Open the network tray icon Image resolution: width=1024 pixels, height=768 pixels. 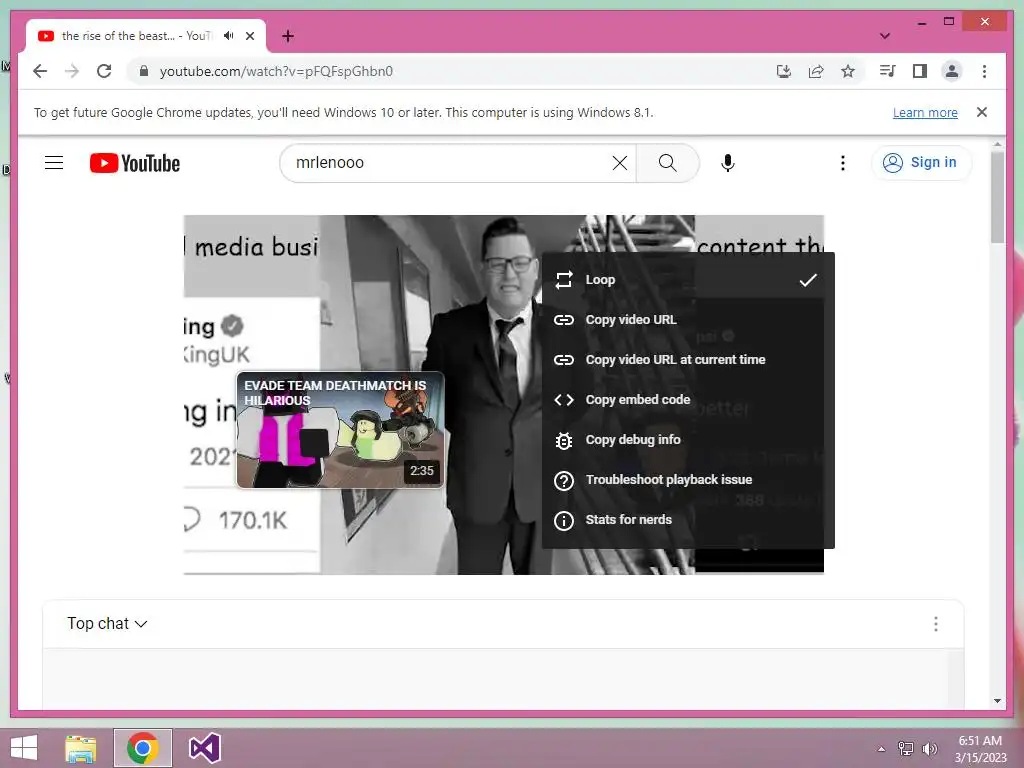[905, 749]
